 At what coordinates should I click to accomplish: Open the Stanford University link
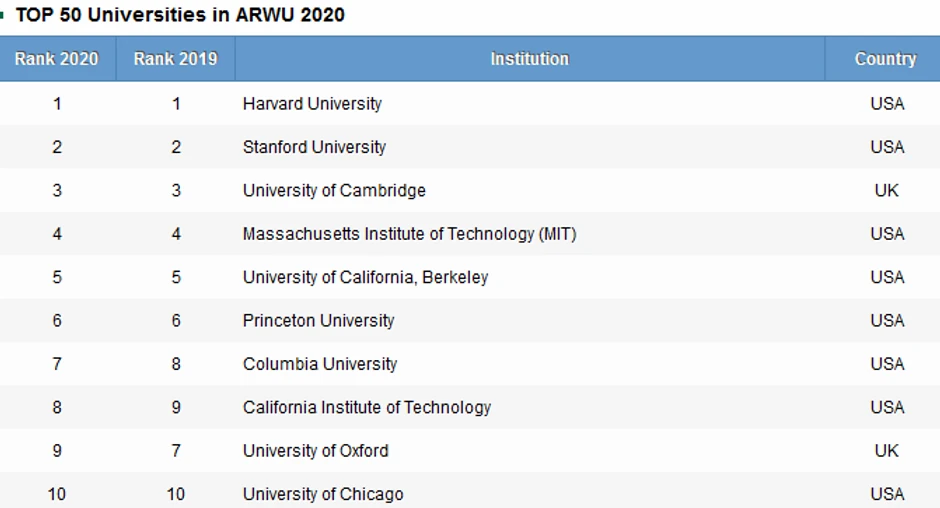314,147
